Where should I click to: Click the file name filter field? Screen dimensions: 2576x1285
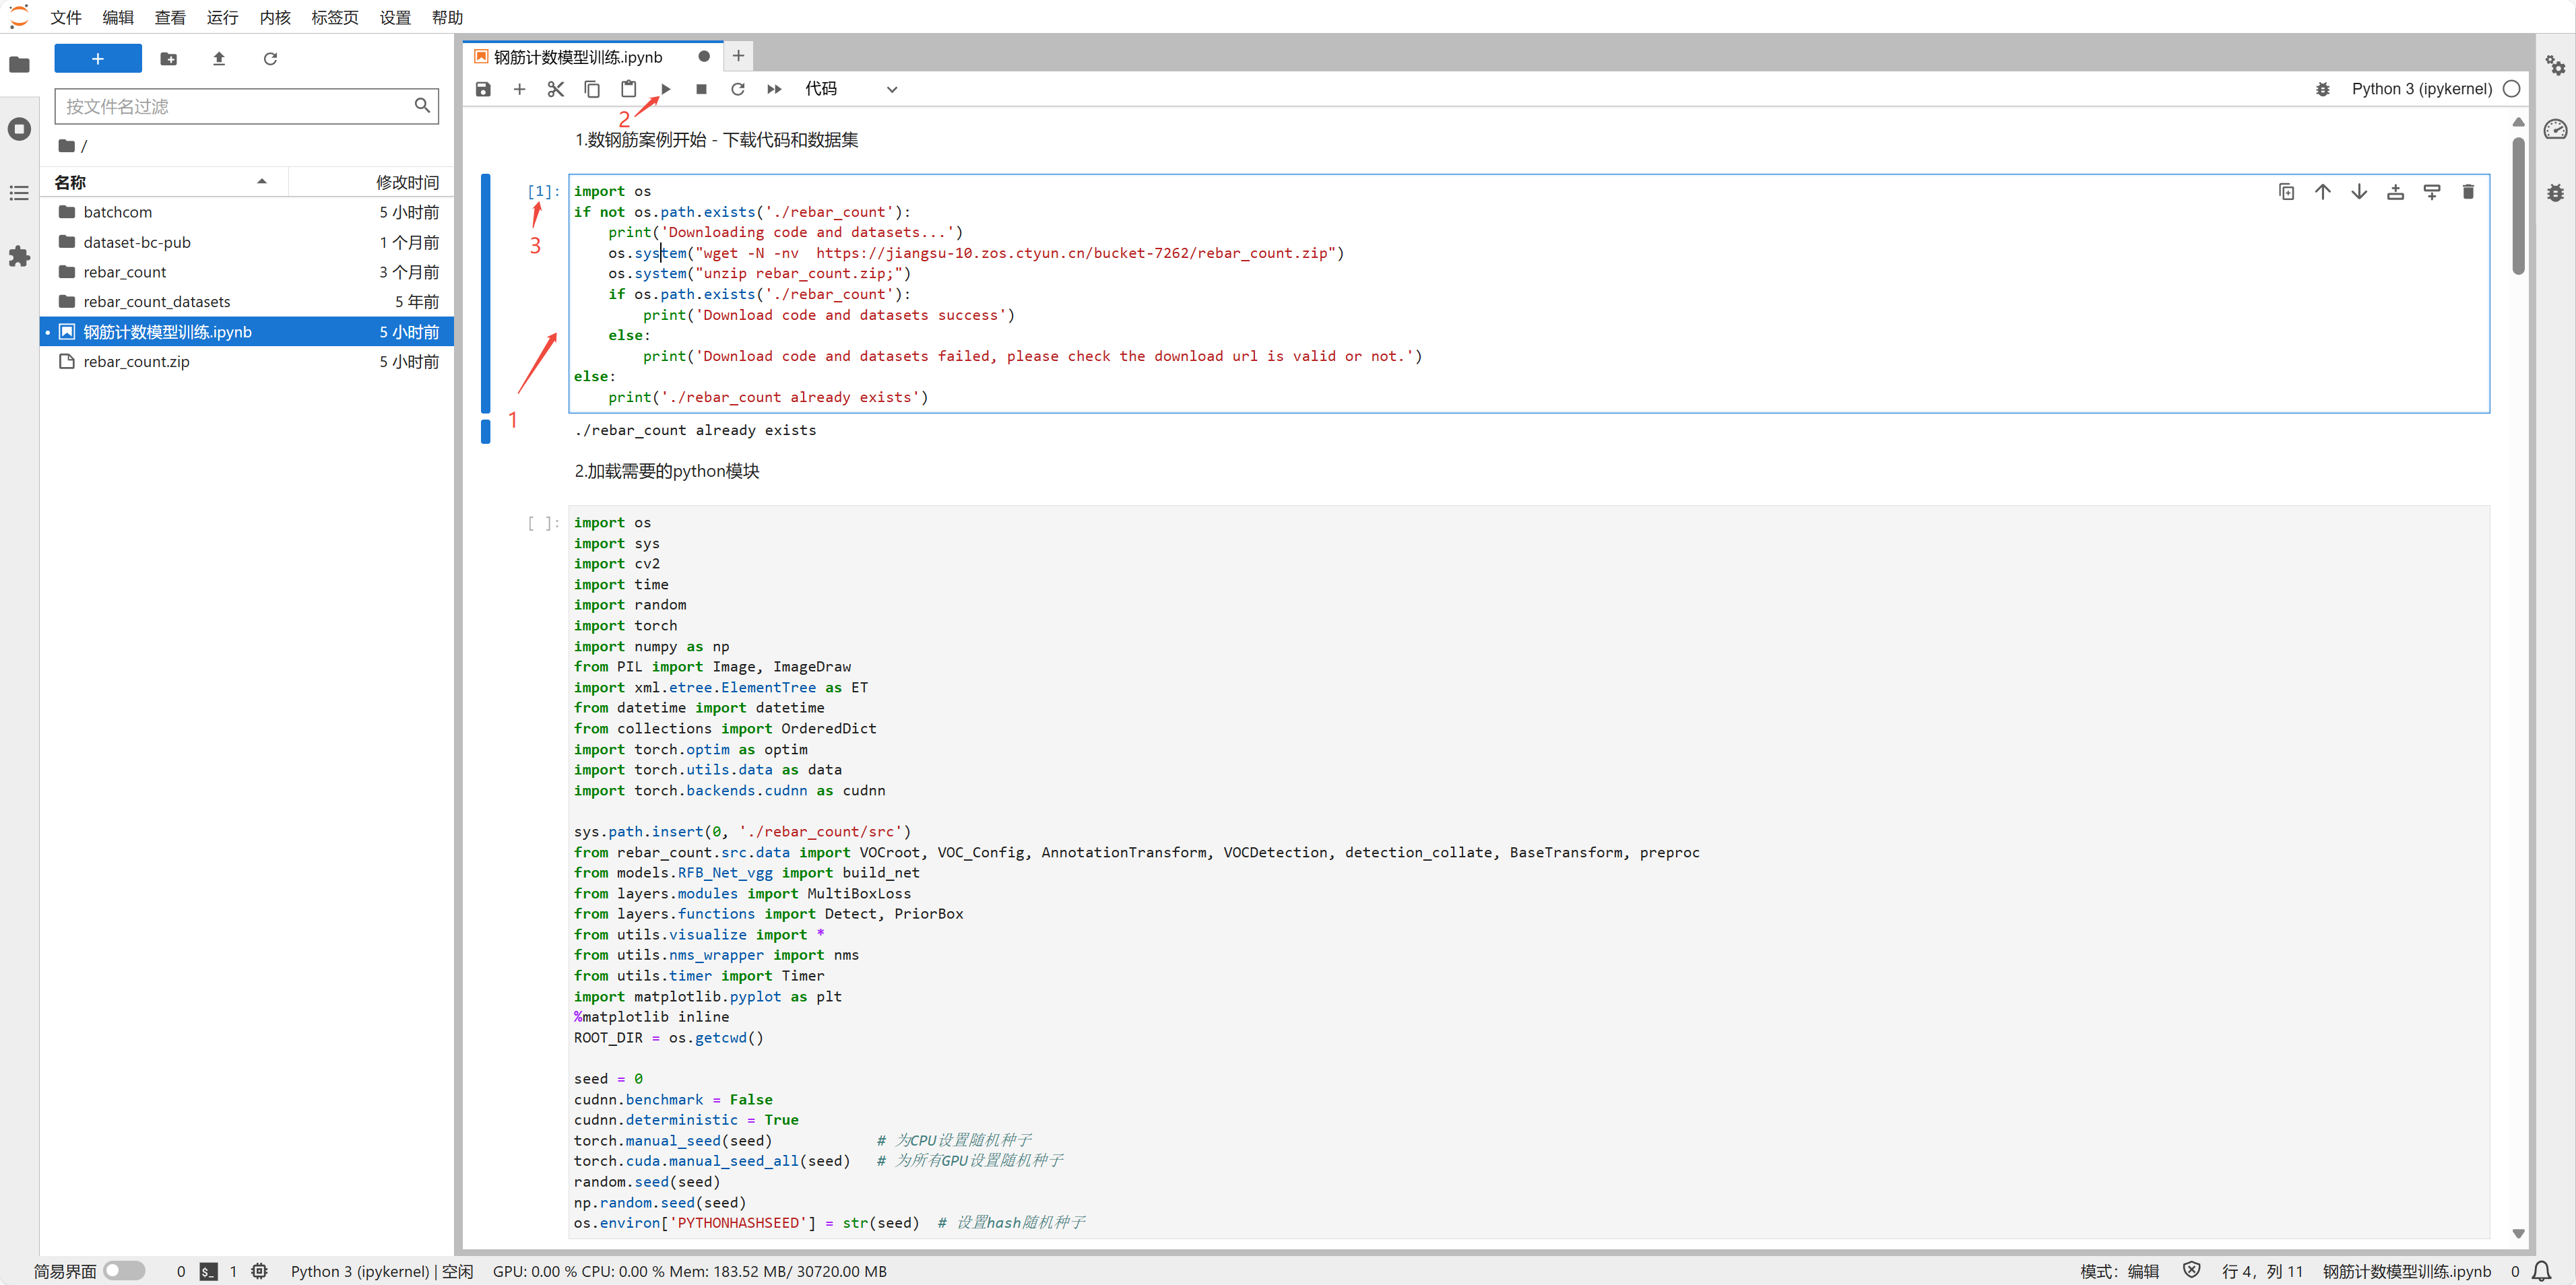click(x=246, y=106)
